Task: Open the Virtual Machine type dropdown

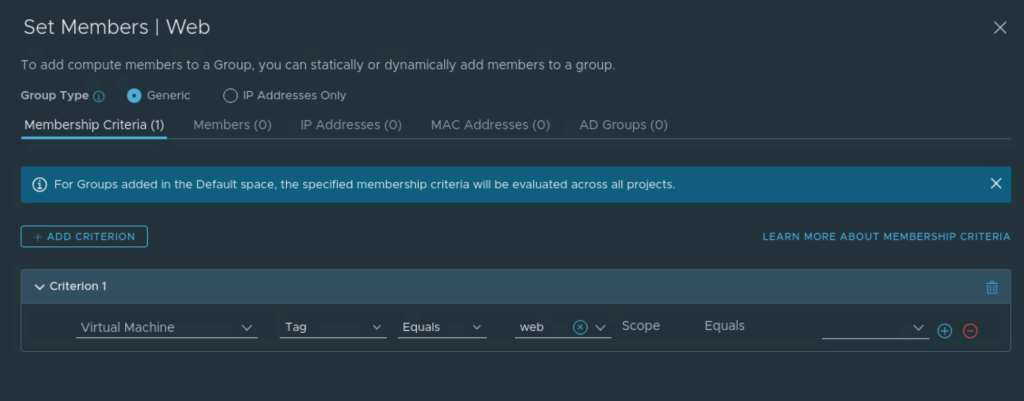Action: [167, 327]
